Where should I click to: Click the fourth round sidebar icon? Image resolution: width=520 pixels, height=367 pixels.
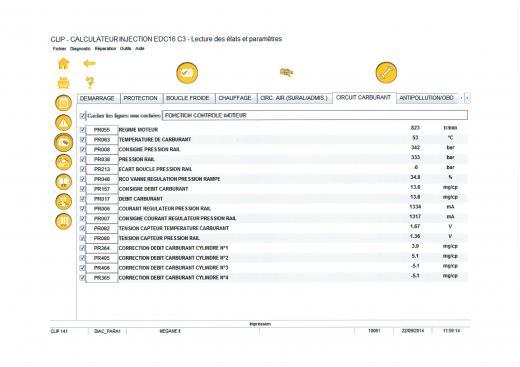tap(63, 162)
